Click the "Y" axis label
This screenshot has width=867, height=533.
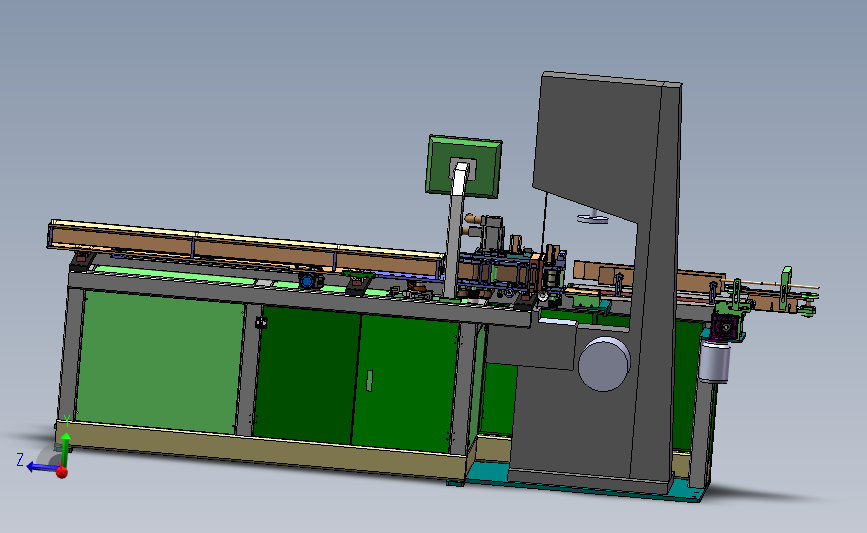coord(67,421)
